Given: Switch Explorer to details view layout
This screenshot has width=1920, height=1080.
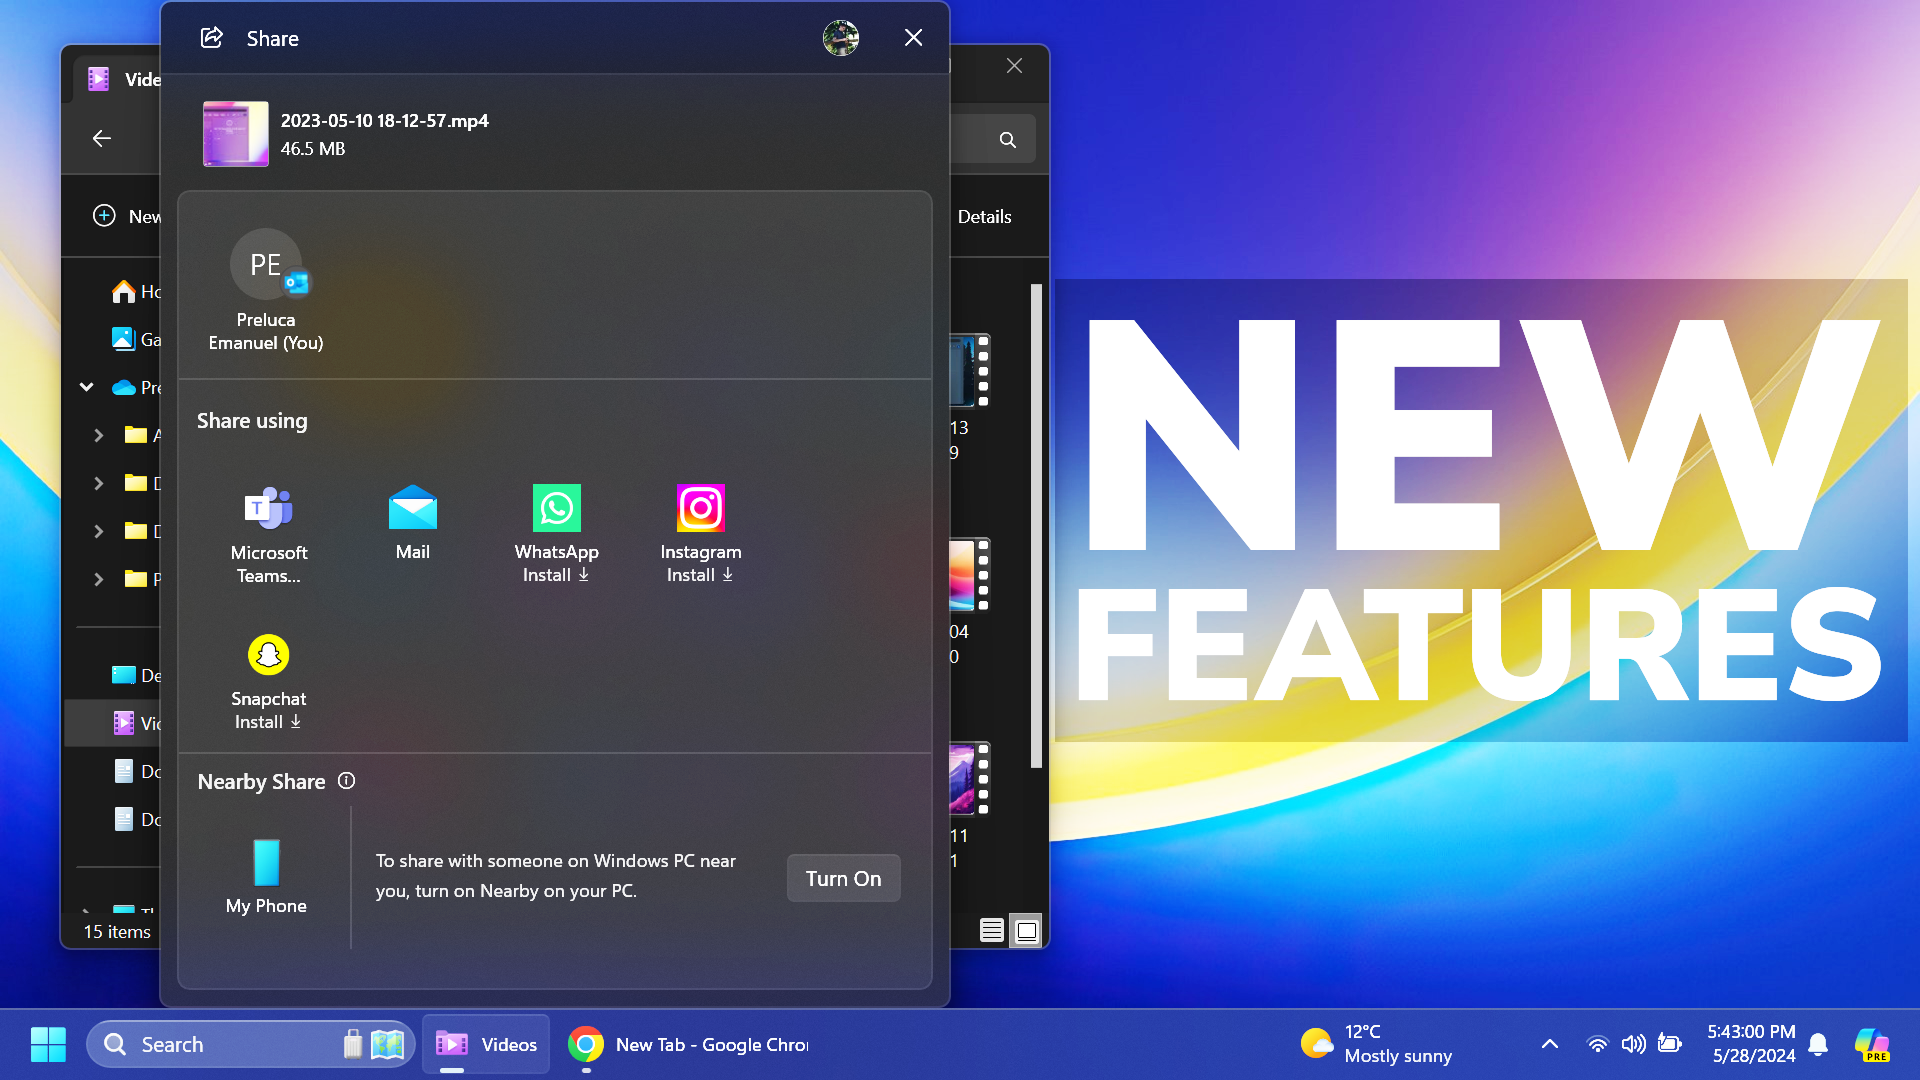Looking at the screenshot, I should (991, 930).
